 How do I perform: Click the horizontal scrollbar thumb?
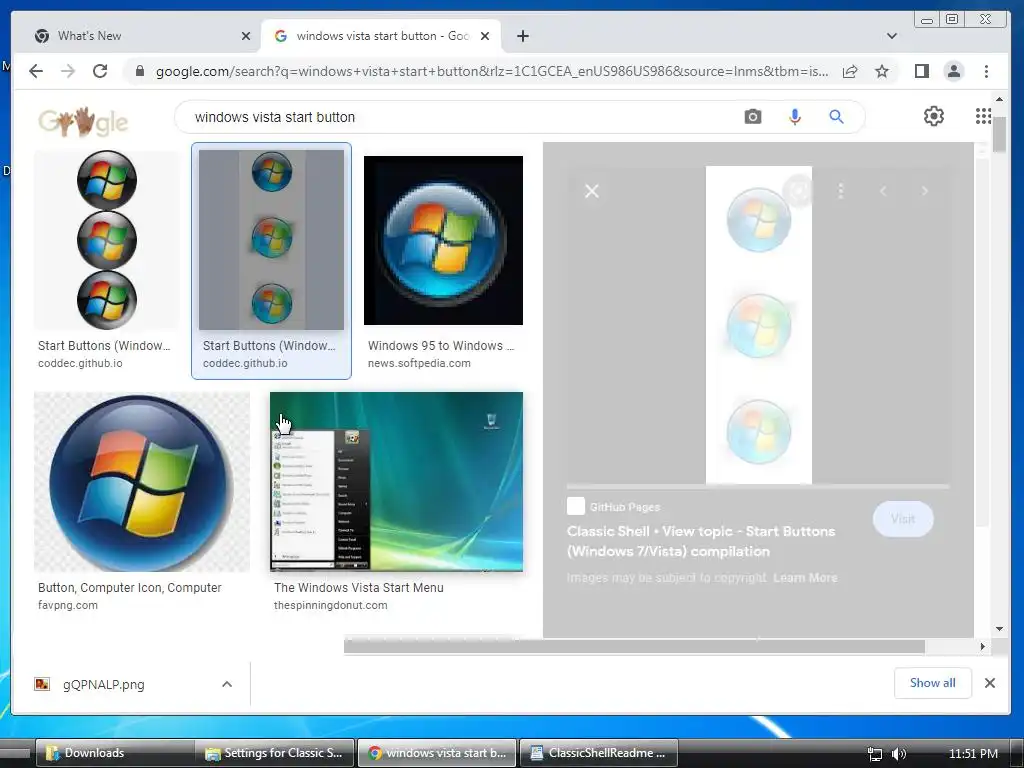634,647
